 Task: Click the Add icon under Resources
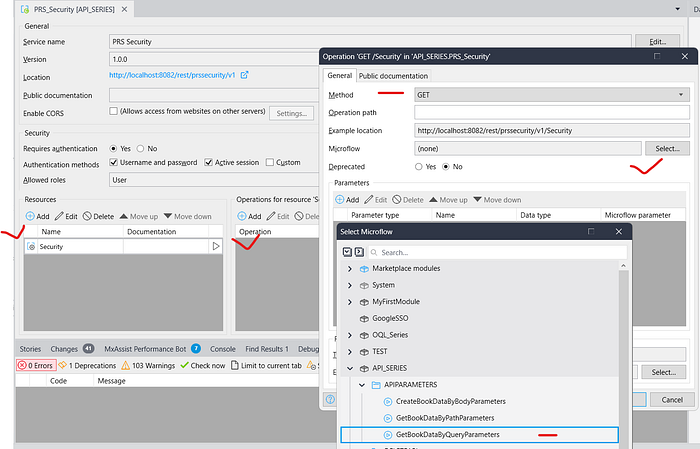pyautogui.click(x=31, y=216)
